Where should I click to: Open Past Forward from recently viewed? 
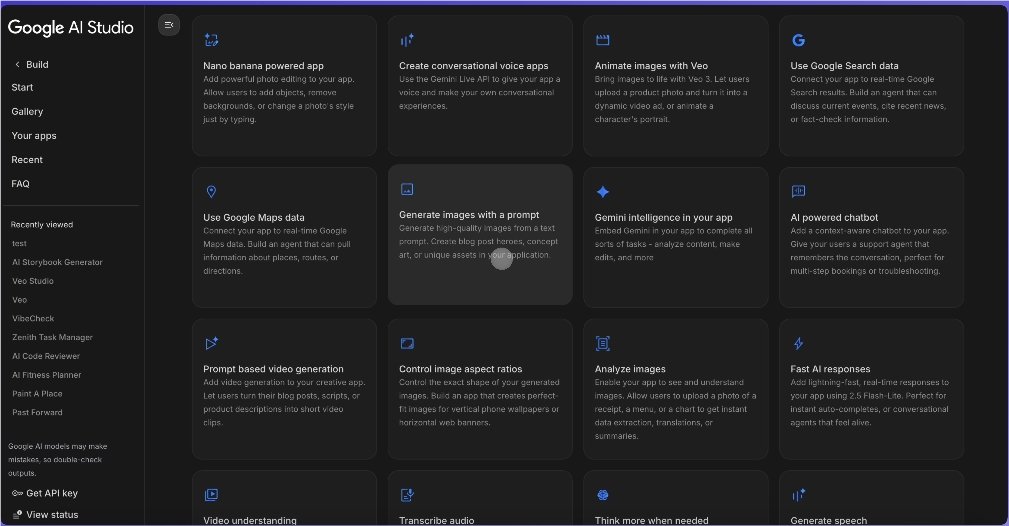37,412
